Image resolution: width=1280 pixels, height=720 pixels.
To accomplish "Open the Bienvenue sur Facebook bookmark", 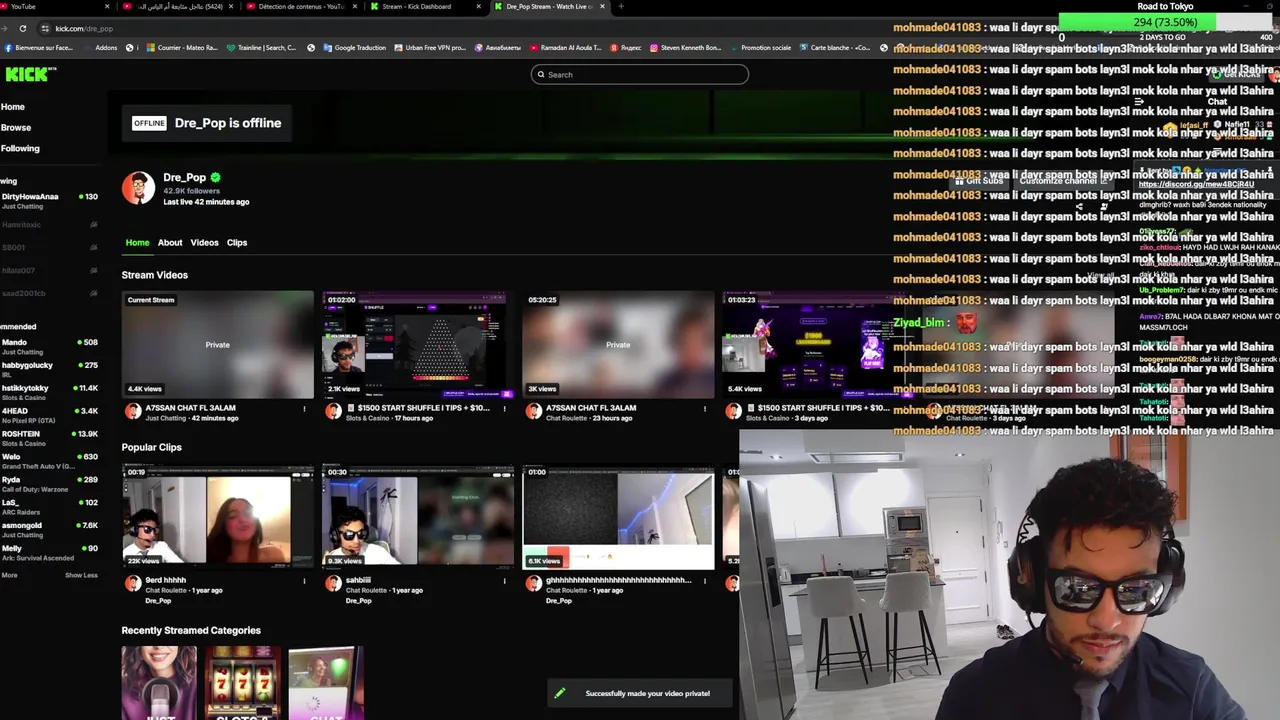I will 39,47.
